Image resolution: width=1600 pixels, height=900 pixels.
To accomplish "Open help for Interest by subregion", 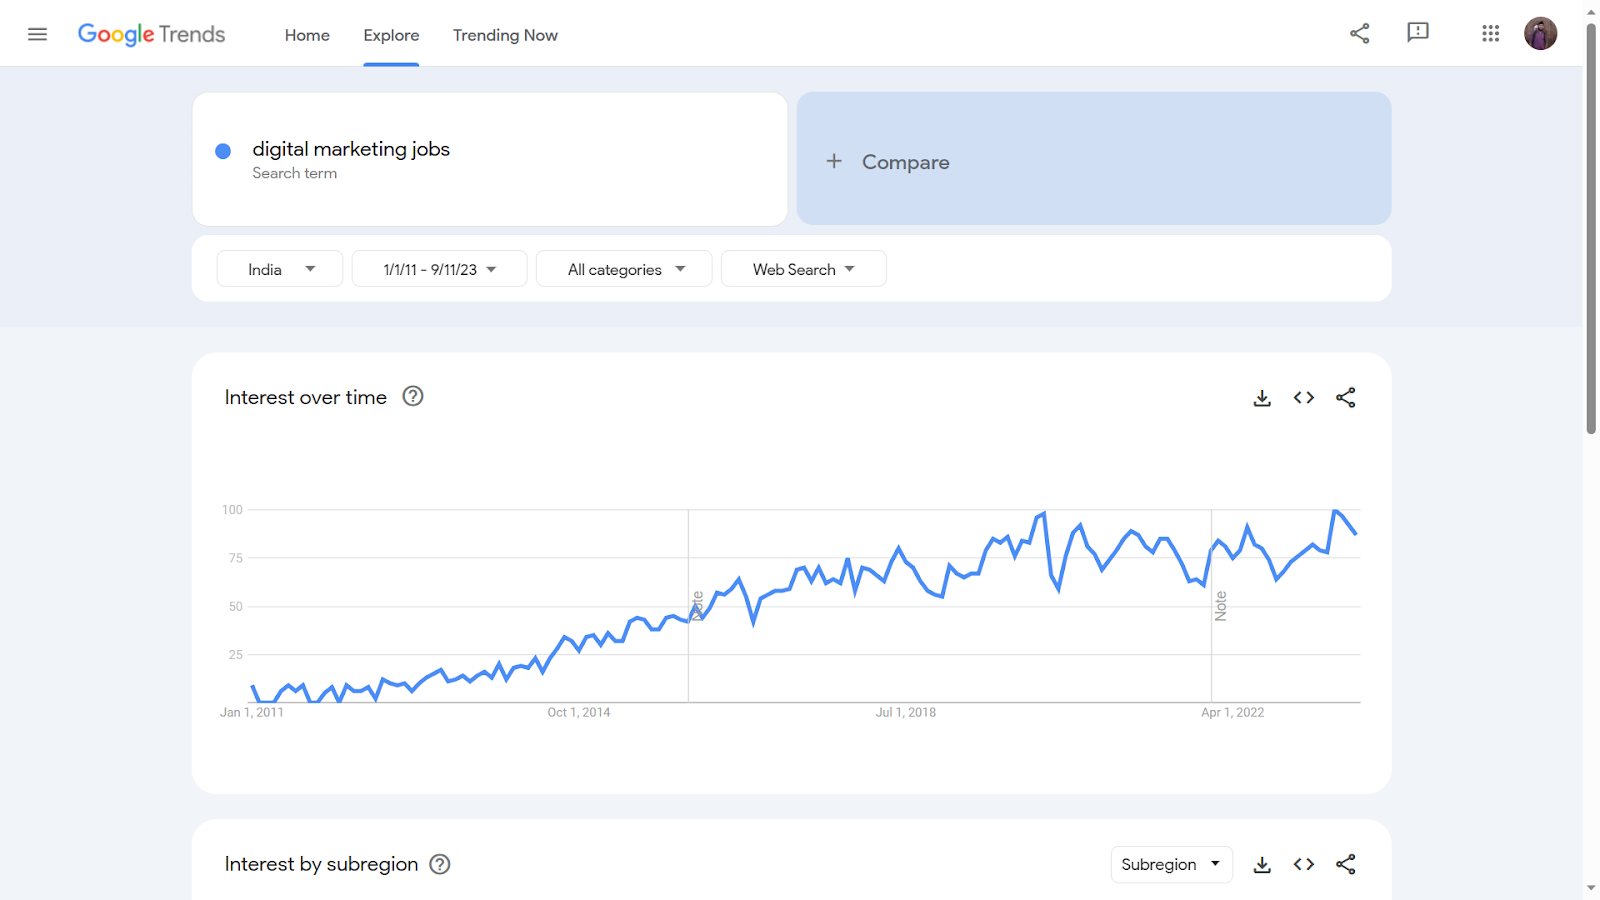I will pos(440,865).
